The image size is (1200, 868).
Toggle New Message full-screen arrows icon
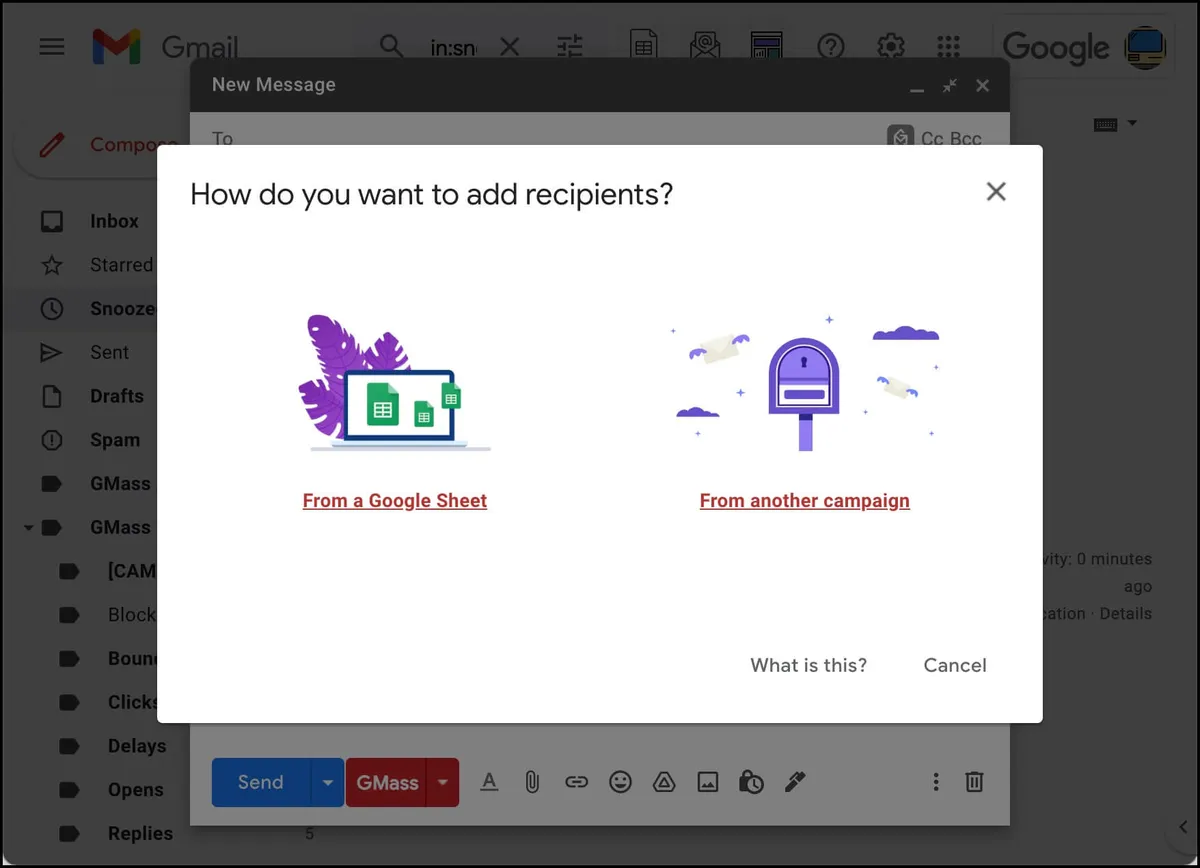click(x=949, y=86)
